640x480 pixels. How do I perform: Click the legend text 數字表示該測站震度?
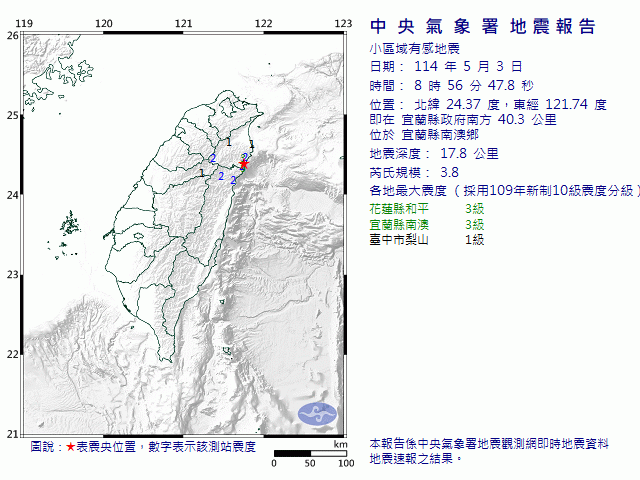click(x=202, y=447)
